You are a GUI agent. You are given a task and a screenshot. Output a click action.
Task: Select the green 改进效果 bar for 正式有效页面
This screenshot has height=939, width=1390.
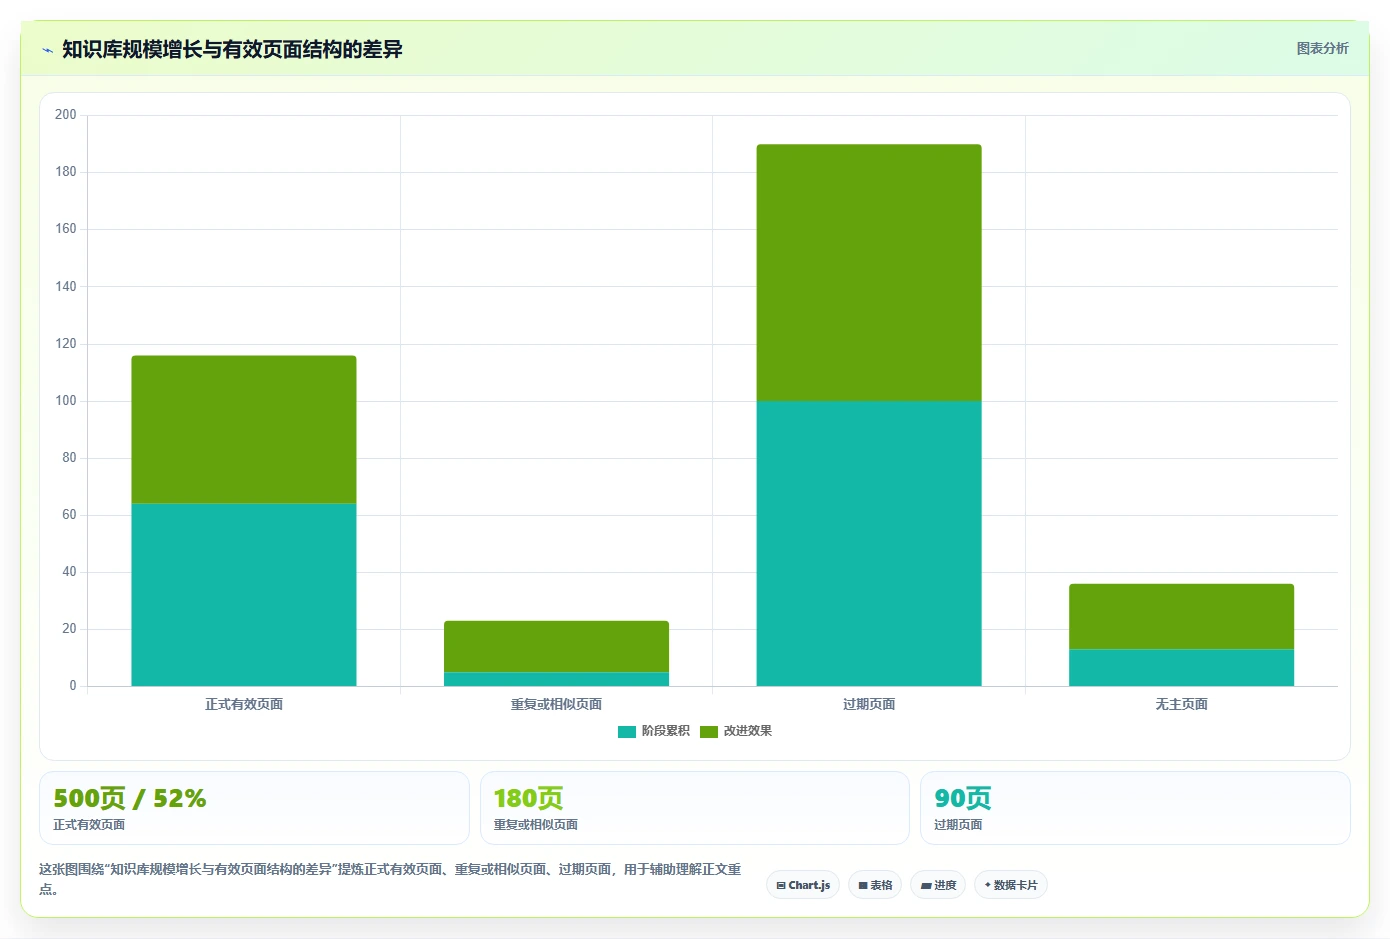[x=244, y=429]
